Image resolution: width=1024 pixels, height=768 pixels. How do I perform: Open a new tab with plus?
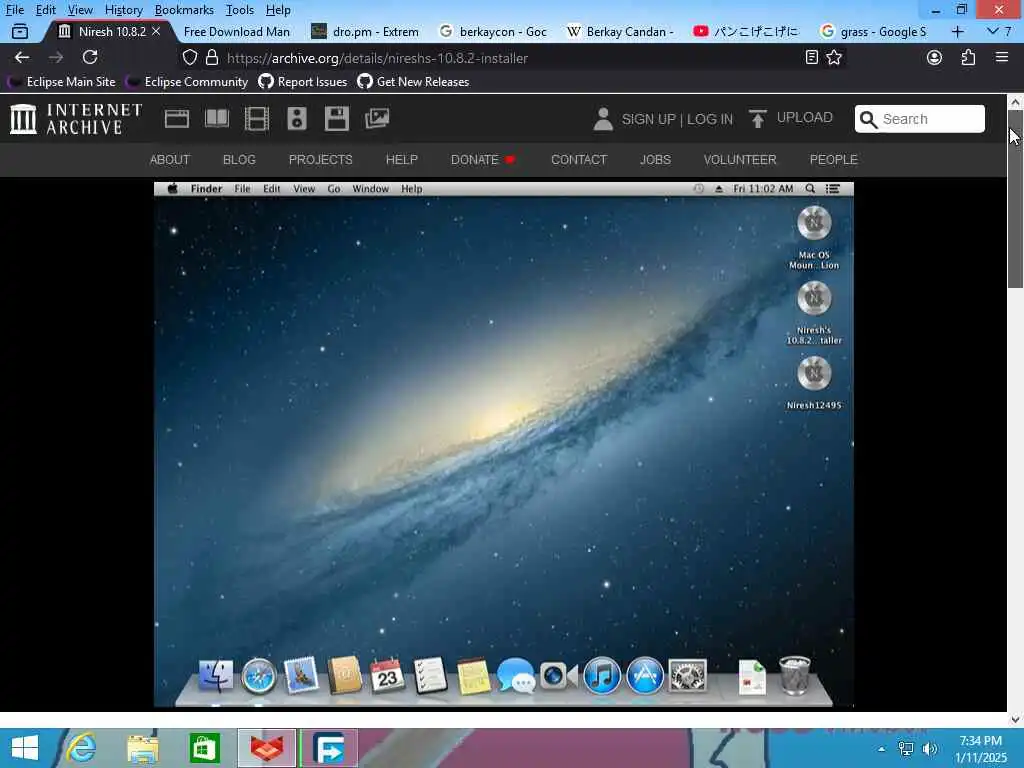(x=957, y=31)
